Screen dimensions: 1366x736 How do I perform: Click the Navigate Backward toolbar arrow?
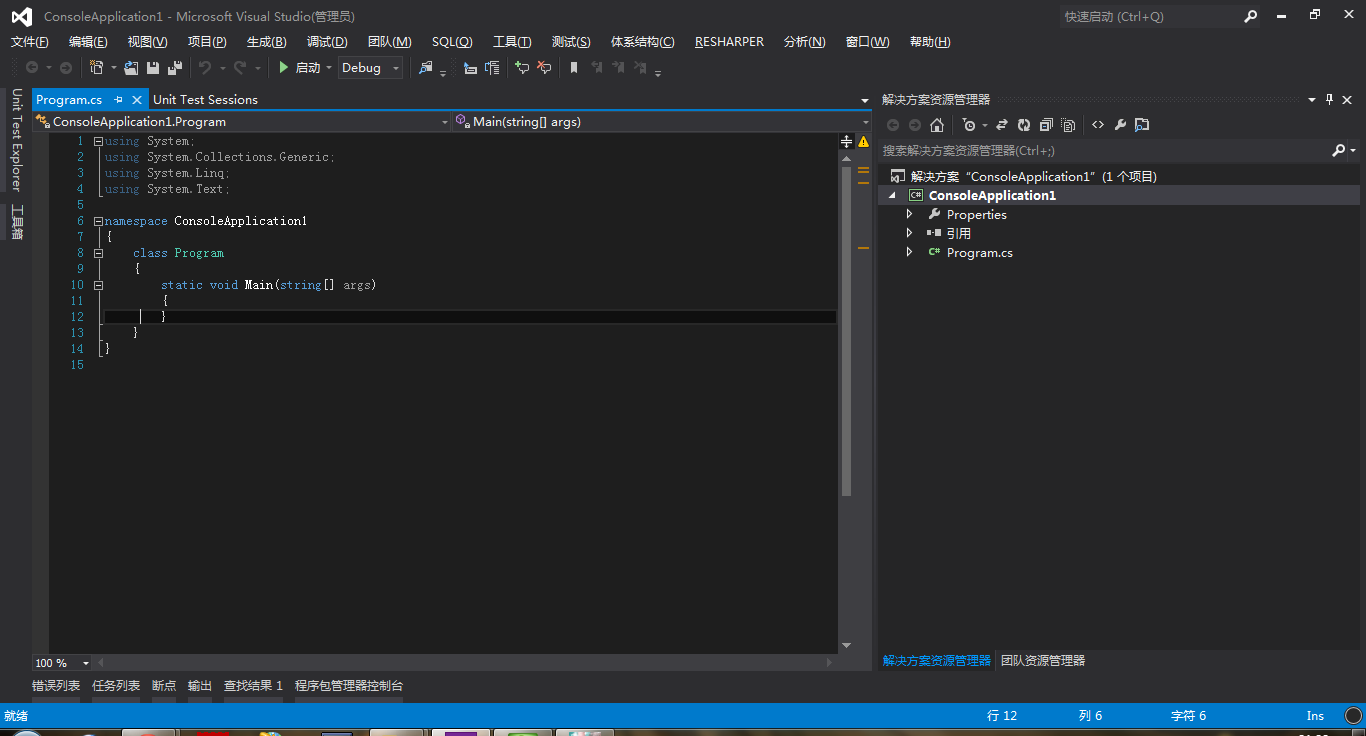click(32, 67)
